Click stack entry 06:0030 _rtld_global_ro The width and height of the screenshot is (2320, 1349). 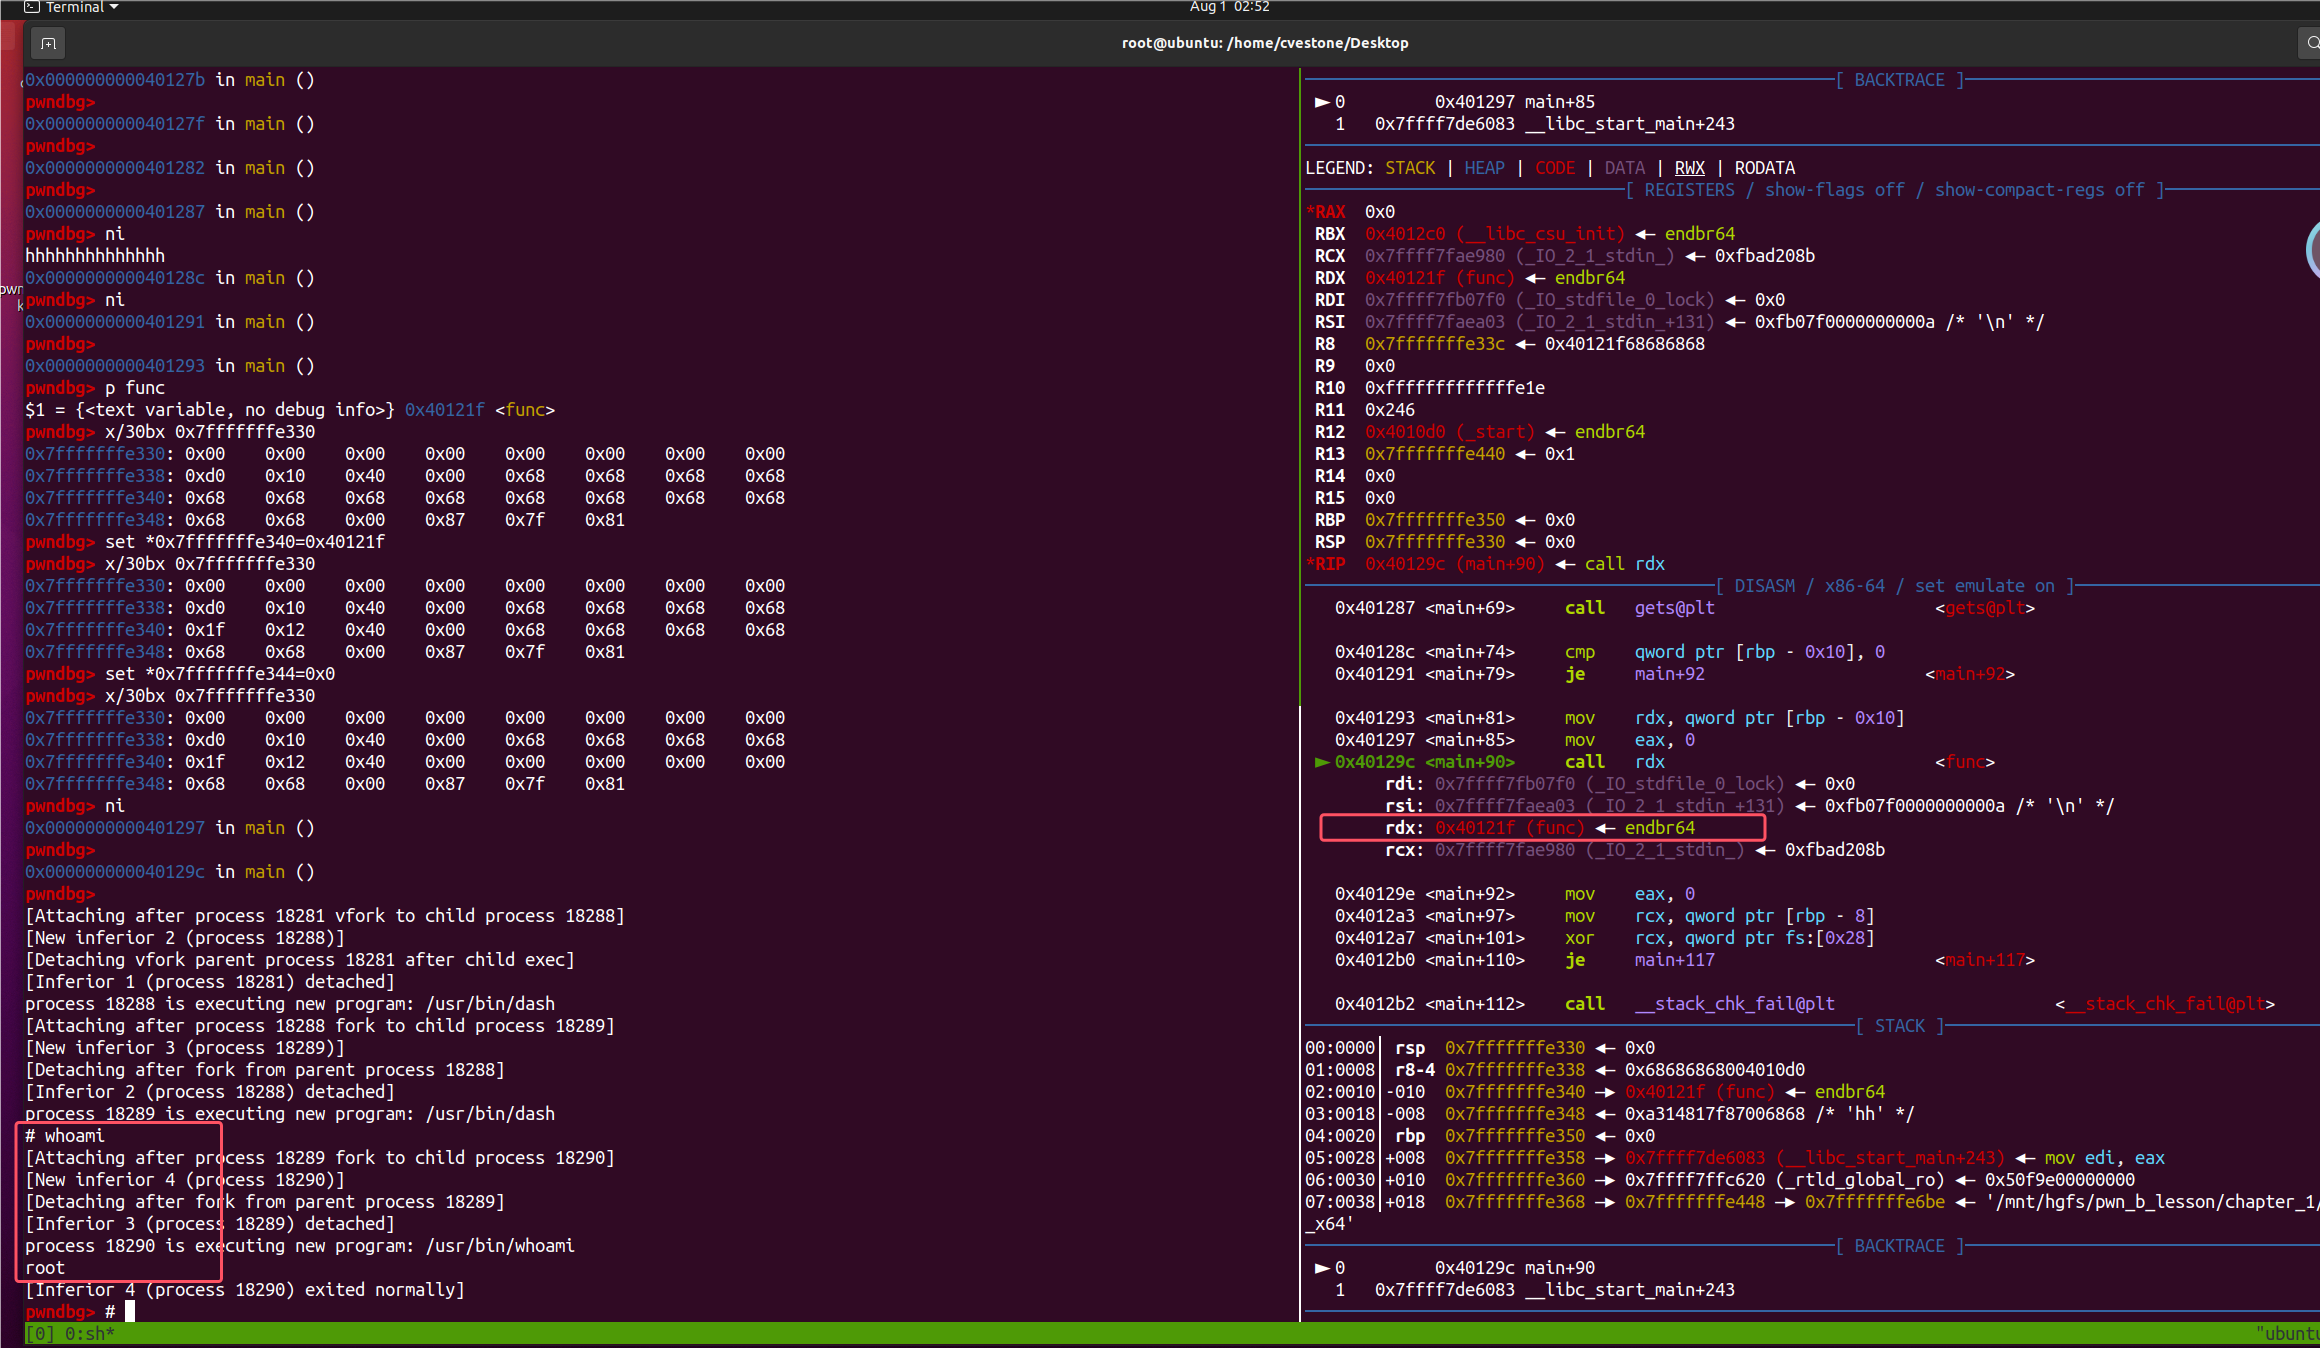point(1720,1180)
